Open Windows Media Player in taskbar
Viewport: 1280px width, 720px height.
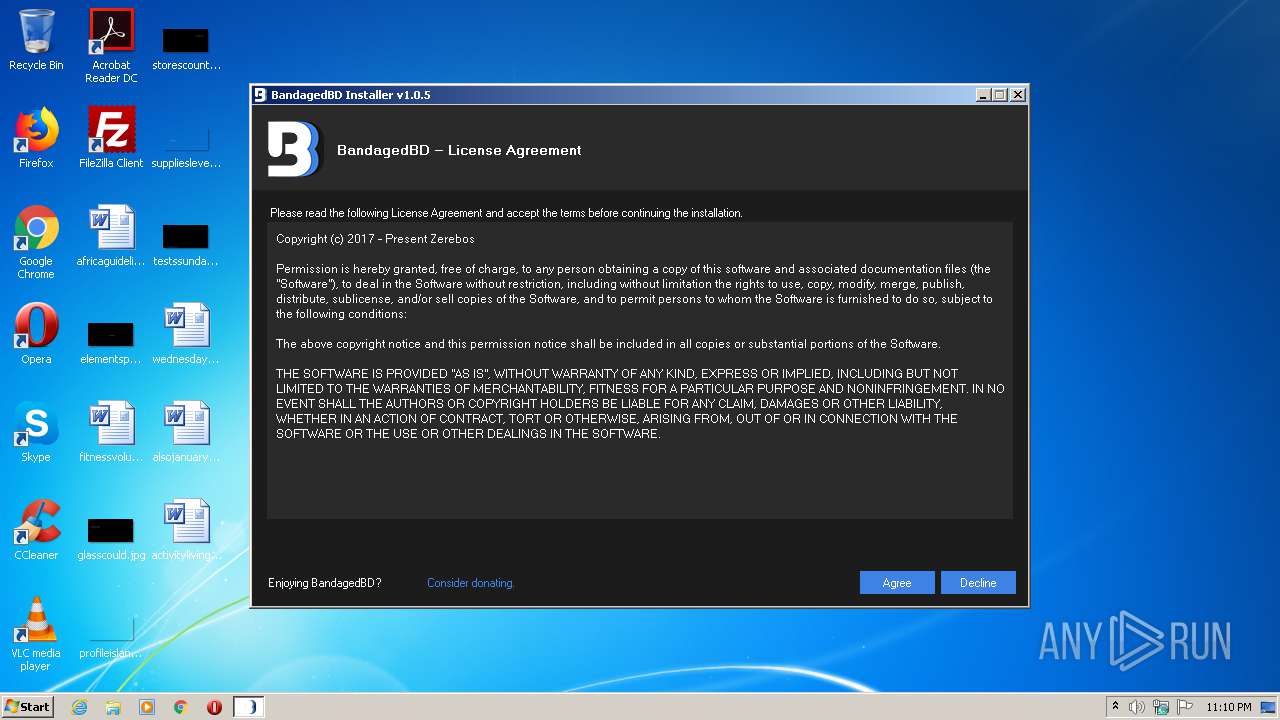pyautogui.click(x=147, y=707)
